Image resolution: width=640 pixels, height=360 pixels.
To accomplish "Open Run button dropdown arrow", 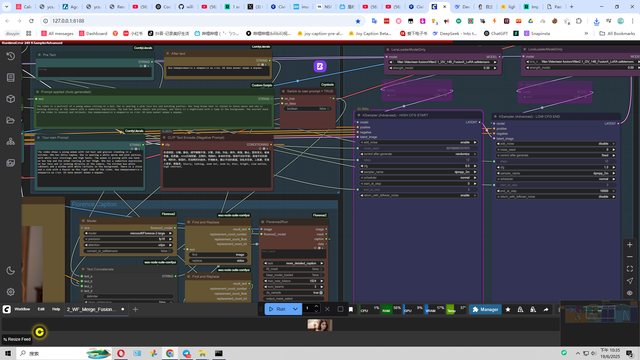I will click(x=295, y=309).
